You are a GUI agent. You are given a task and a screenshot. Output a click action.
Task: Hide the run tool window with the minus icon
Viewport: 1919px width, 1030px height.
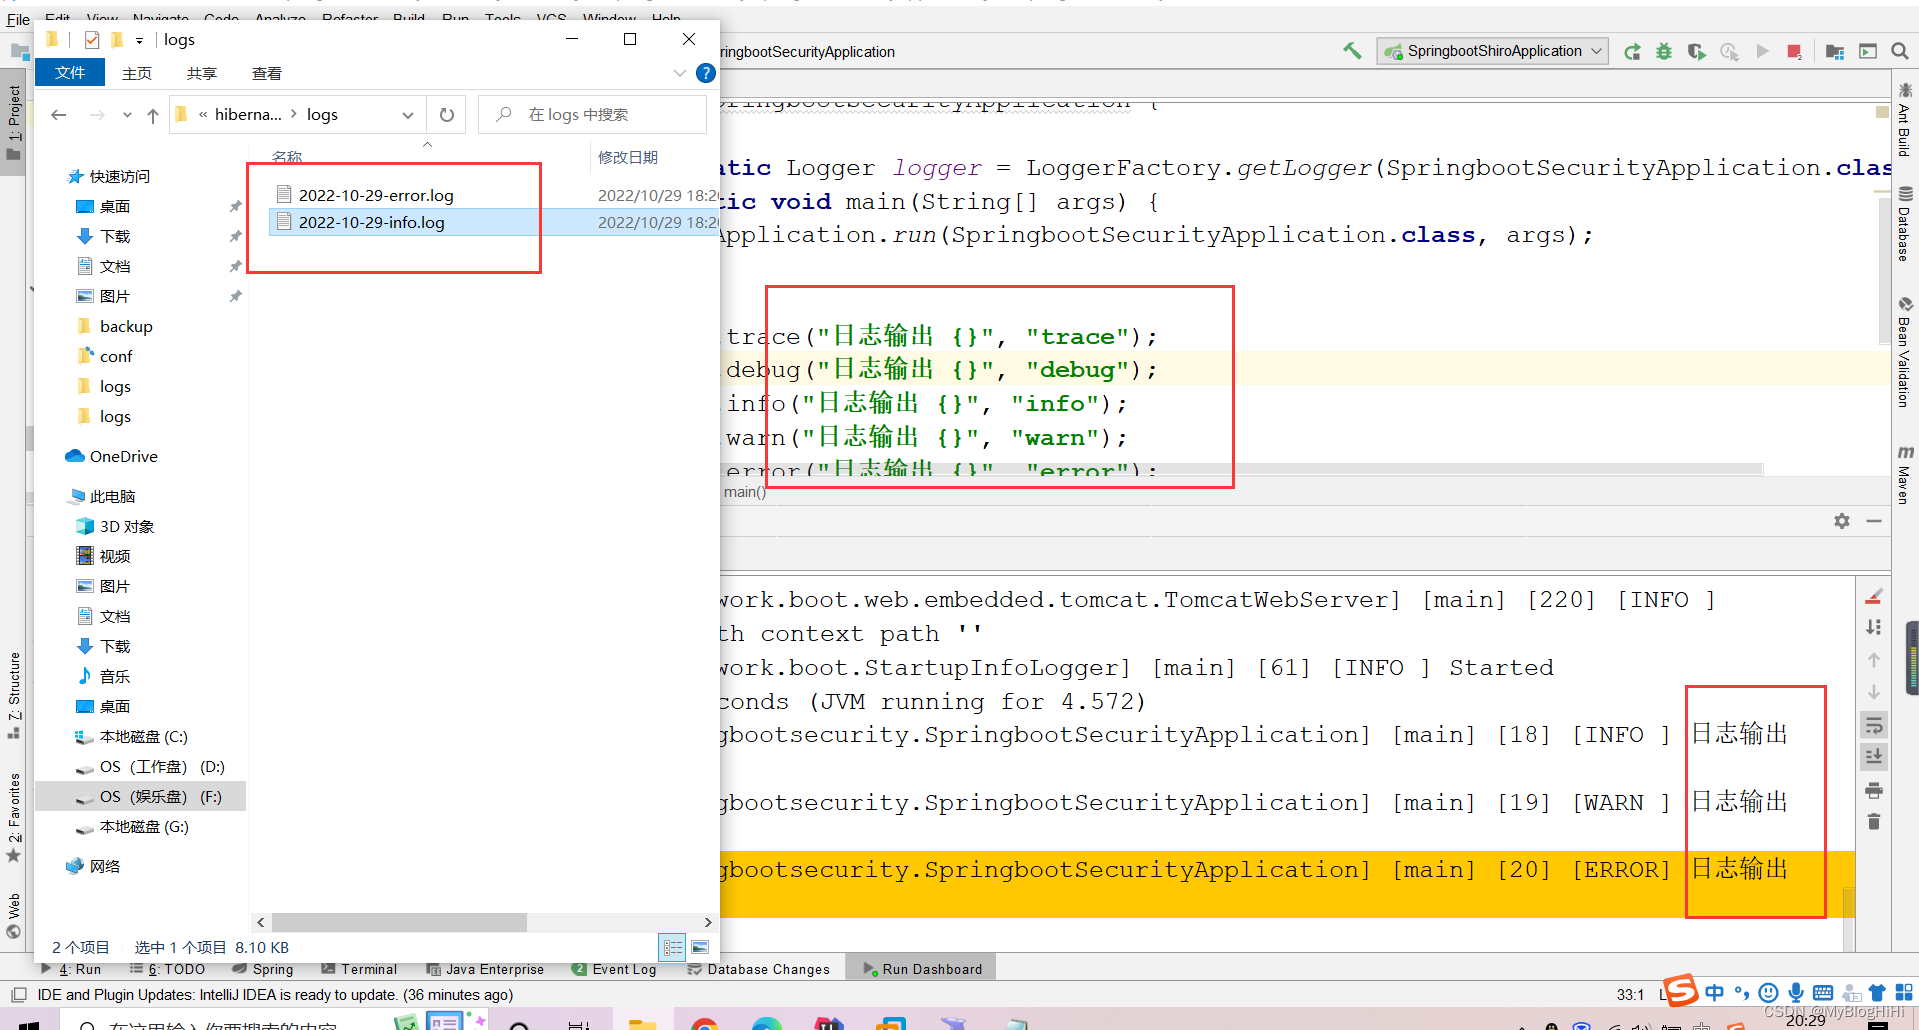click(x=1874, y=521)
